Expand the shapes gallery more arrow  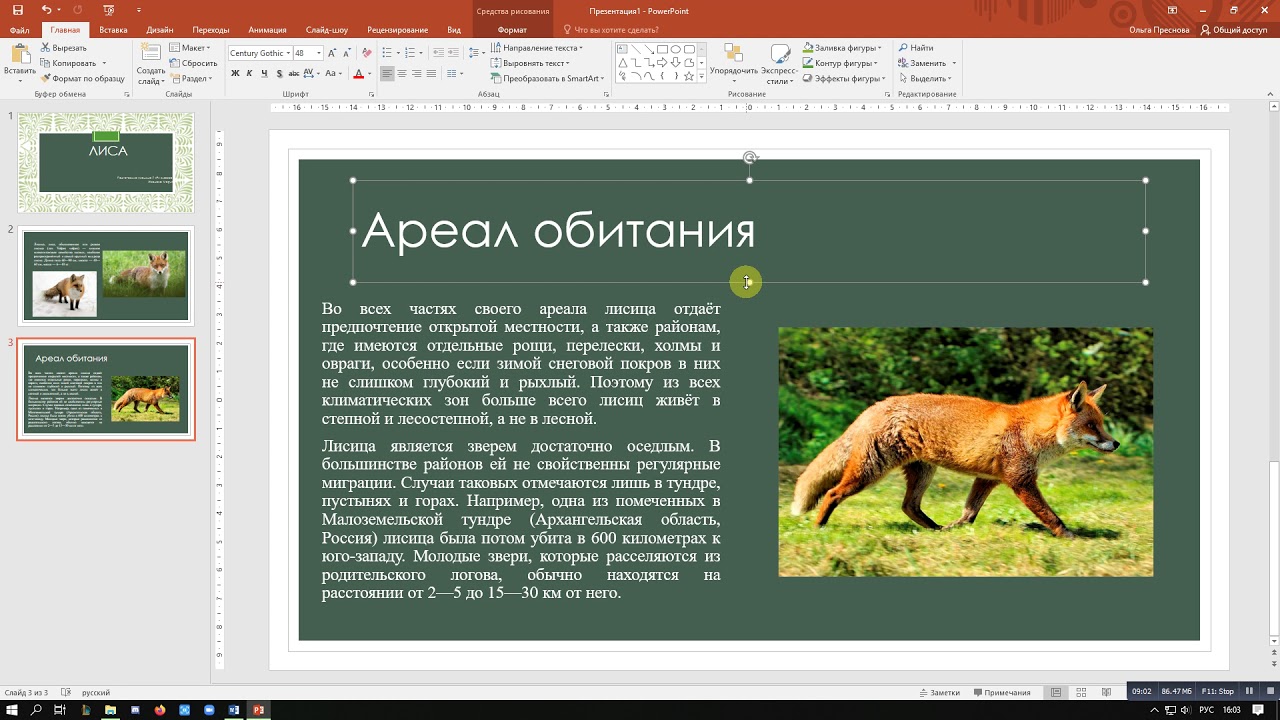[x=701, y=76]
